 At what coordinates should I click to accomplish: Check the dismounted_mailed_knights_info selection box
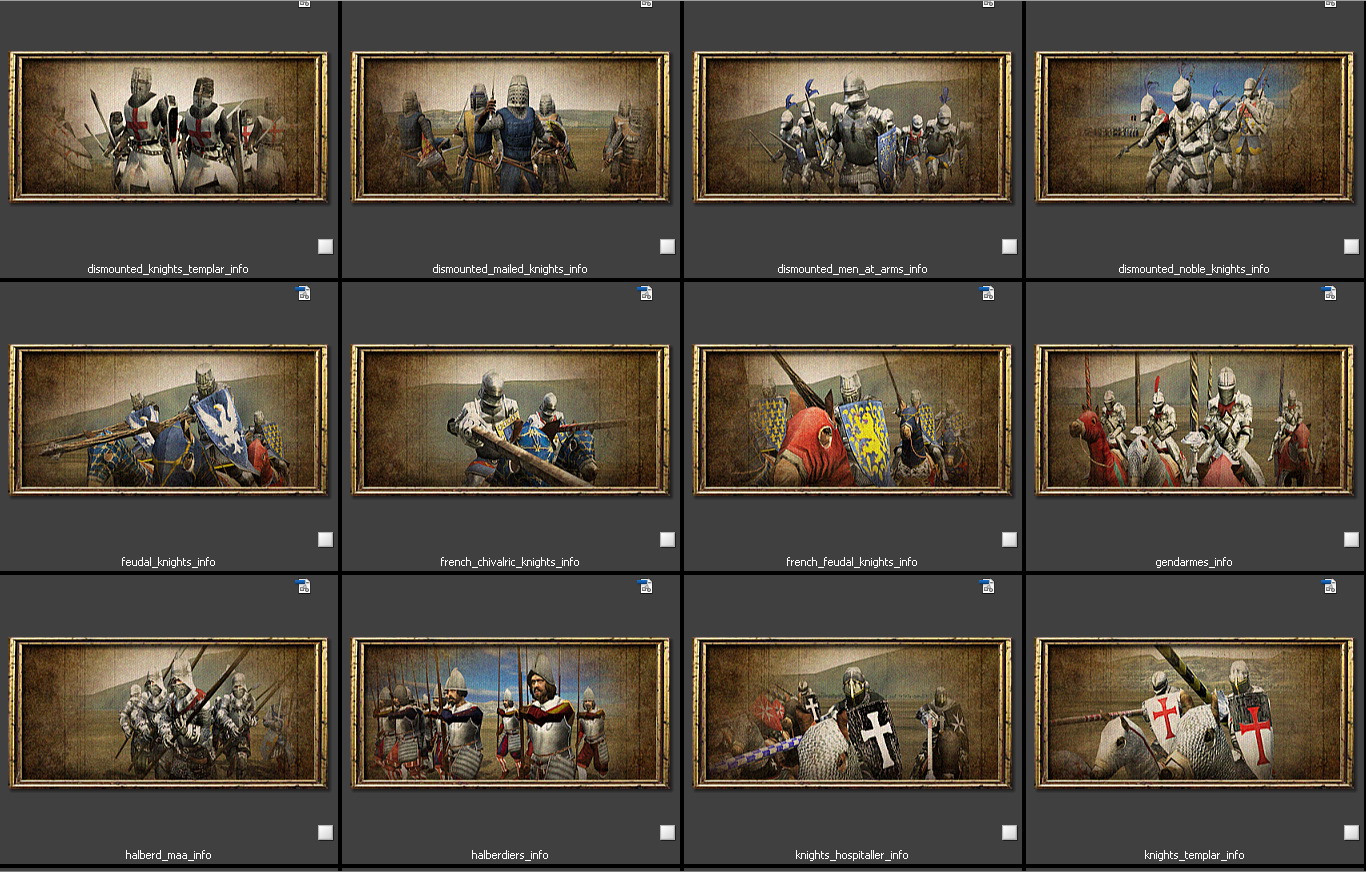click(667, 246)
